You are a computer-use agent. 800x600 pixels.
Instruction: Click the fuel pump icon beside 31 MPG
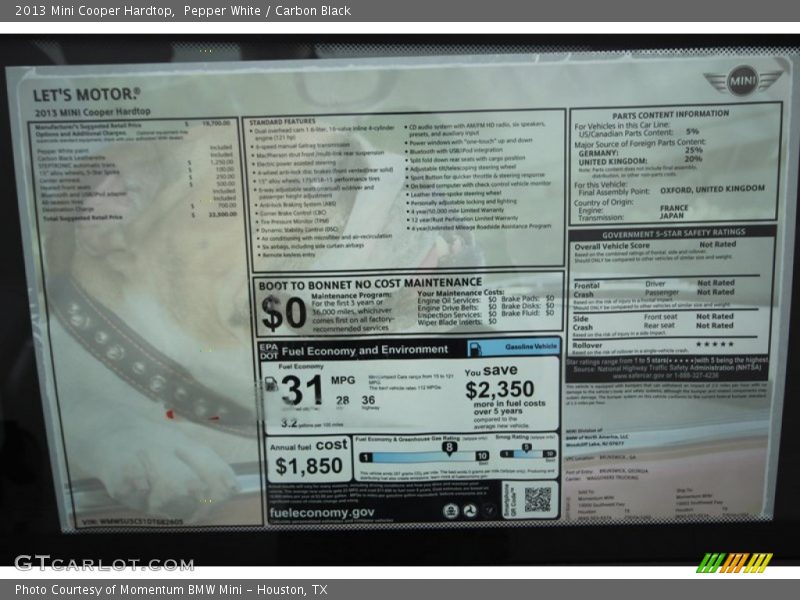[x=270, y=384]
